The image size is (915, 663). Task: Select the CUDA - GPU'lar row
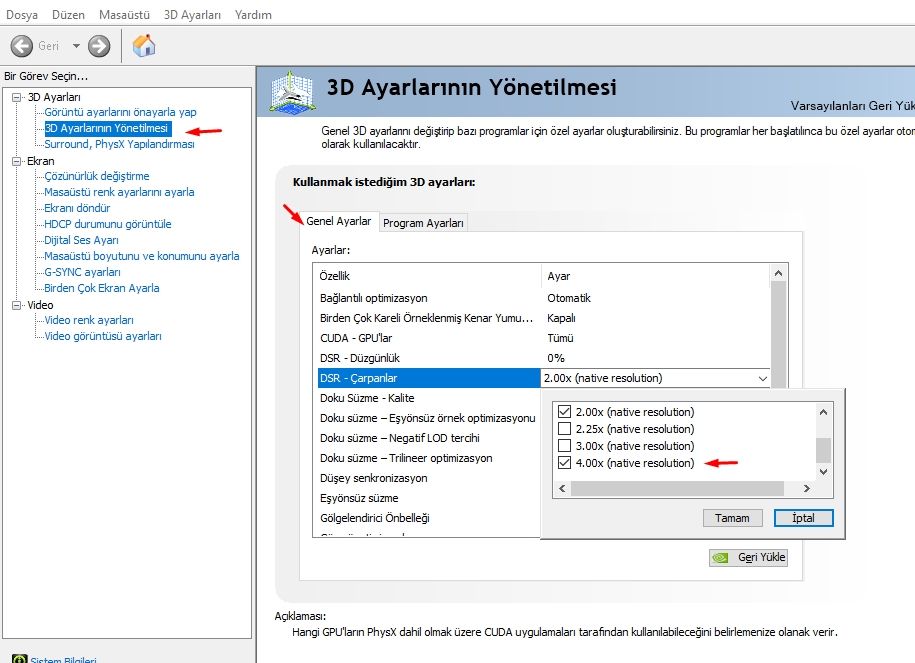(x=544, y=338)
